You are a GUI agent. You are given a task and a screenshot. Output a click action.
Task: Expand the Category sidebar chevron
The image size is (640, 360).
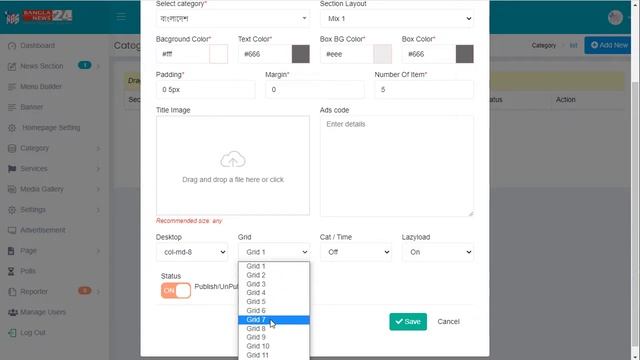[x=98, y=148]
